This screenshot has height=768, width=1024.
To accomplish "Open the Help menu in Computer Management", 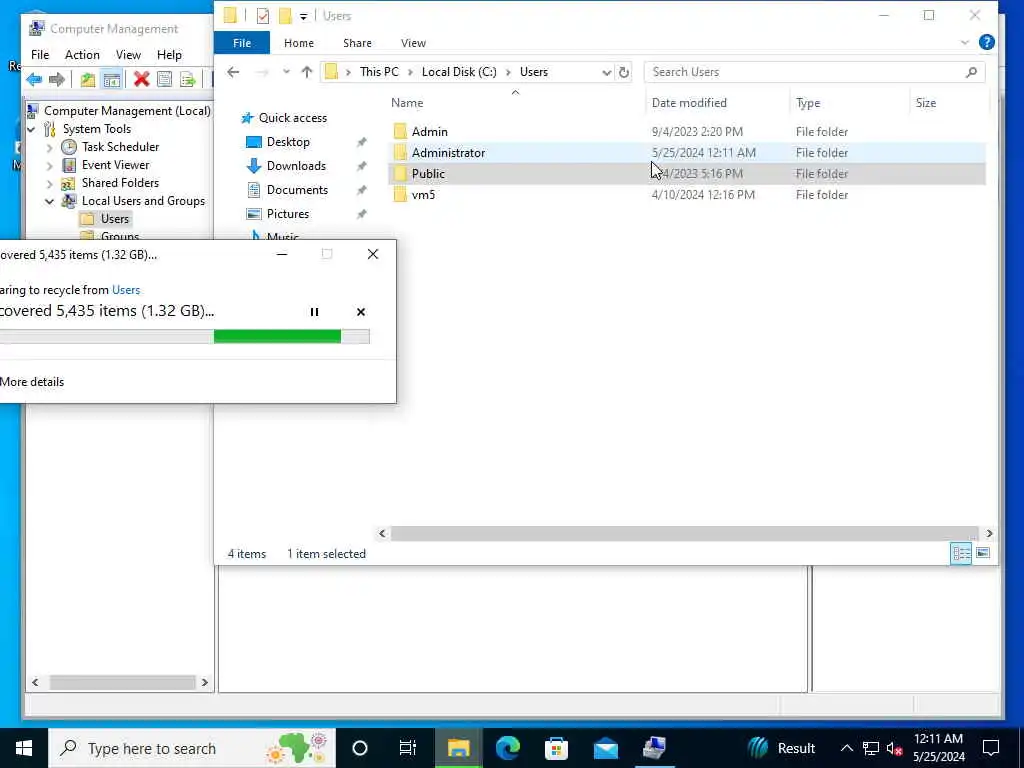I will point(169,55).
